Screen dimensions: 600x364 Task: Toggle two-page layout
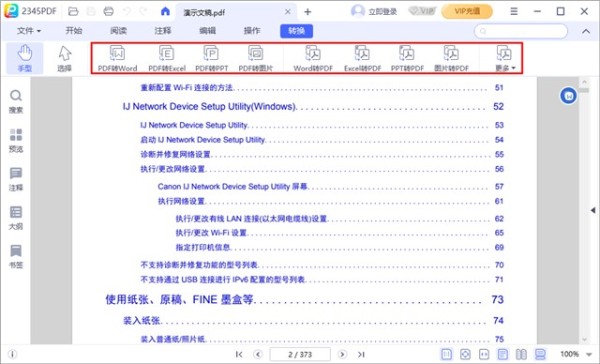(x=521, y=354)
